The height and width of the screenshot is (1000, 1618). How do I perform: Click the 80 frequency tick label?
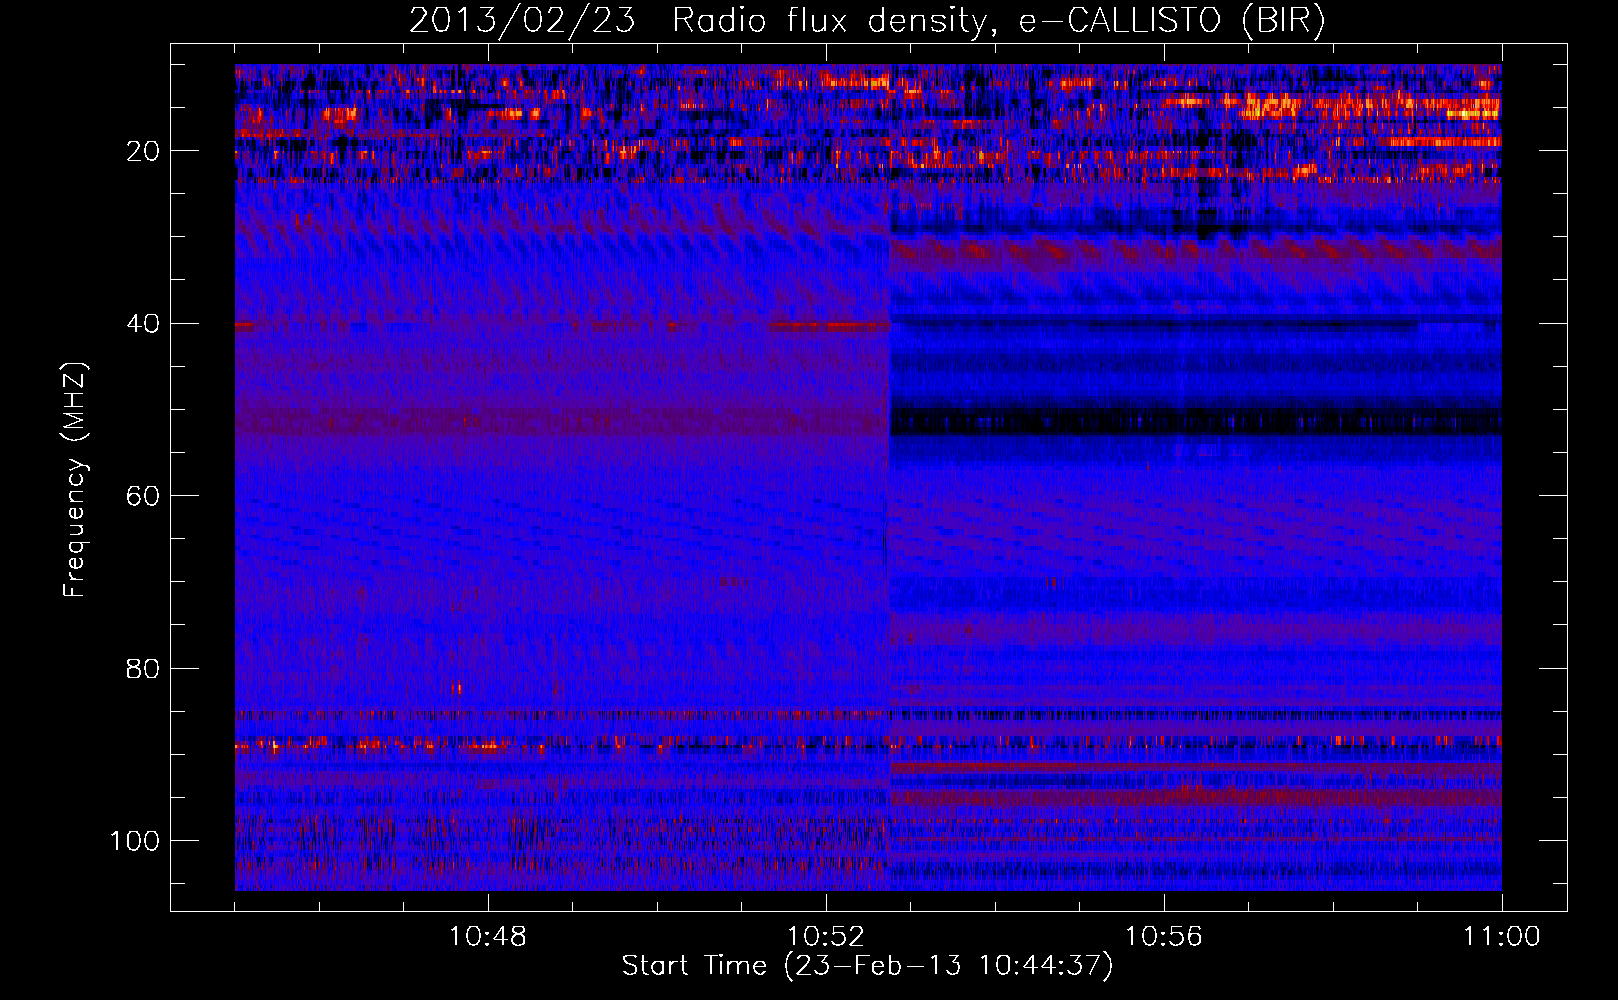144,668
